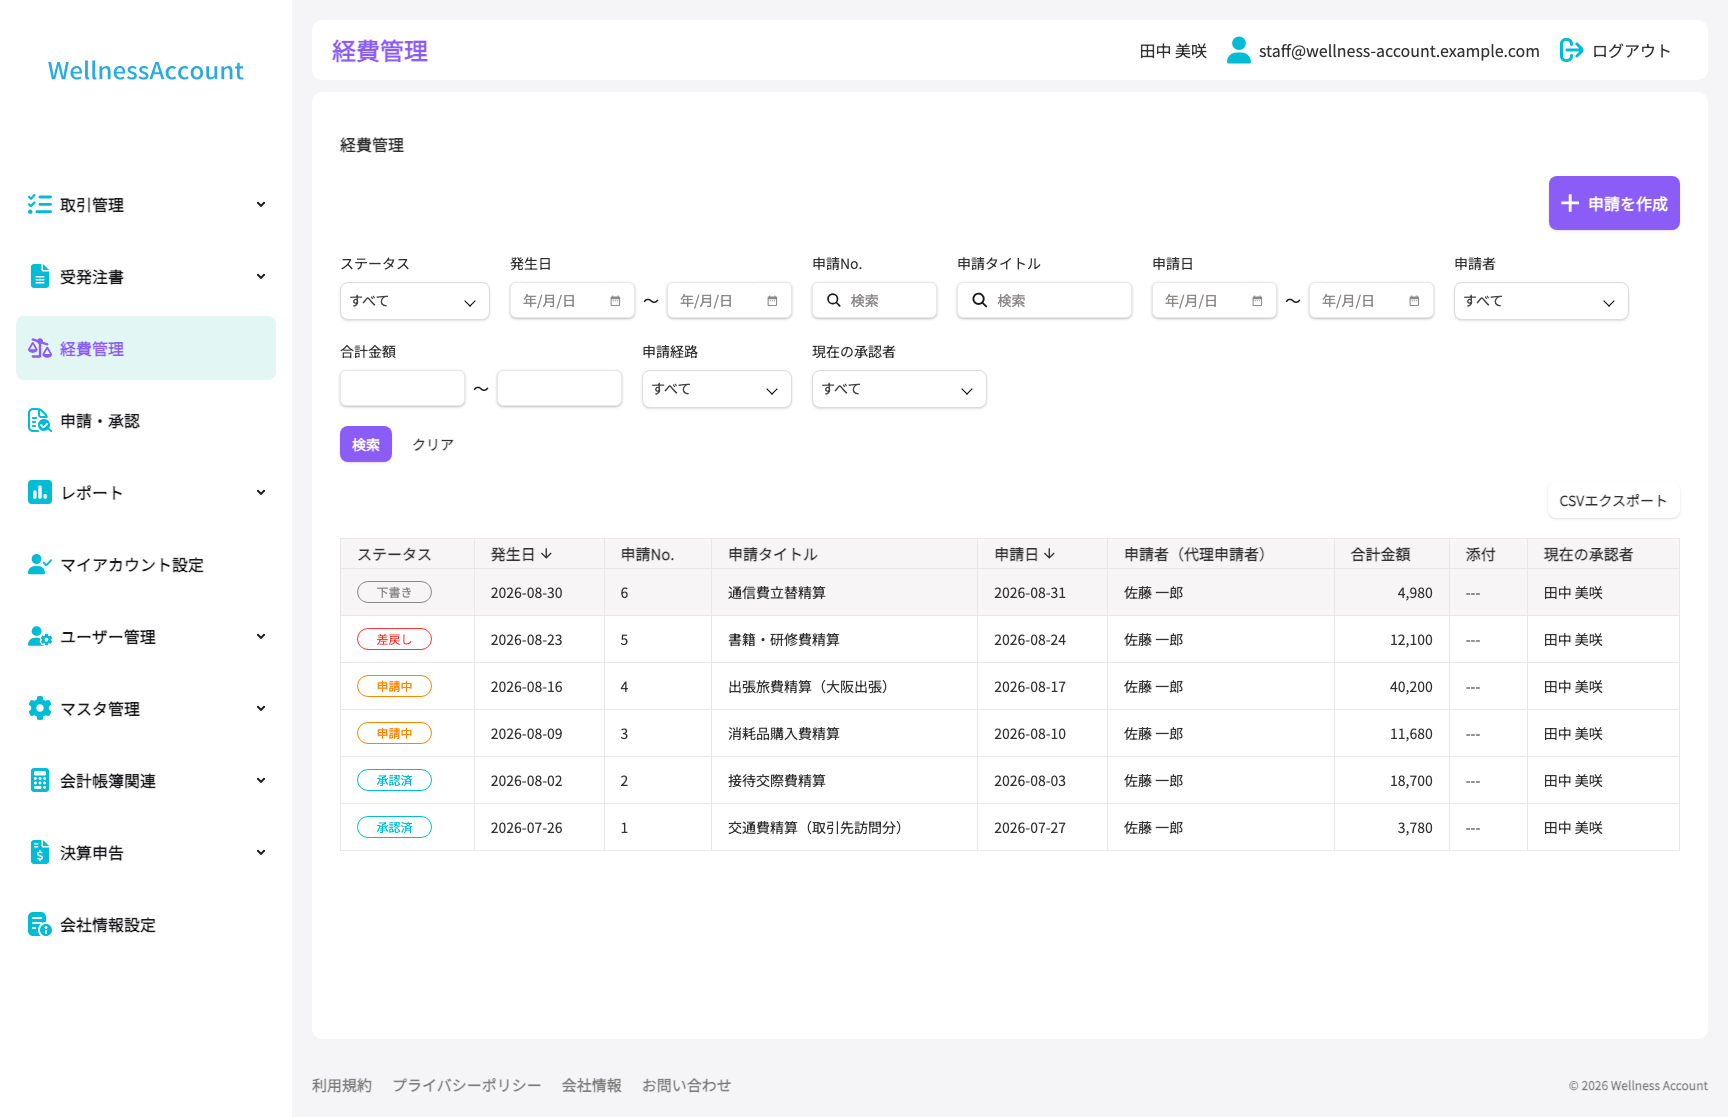The width and height of the screenshot is (1728, 1117).
Task: Expand the 会計帳簿関連 menu chevron
Action: (x=261, y=780)
